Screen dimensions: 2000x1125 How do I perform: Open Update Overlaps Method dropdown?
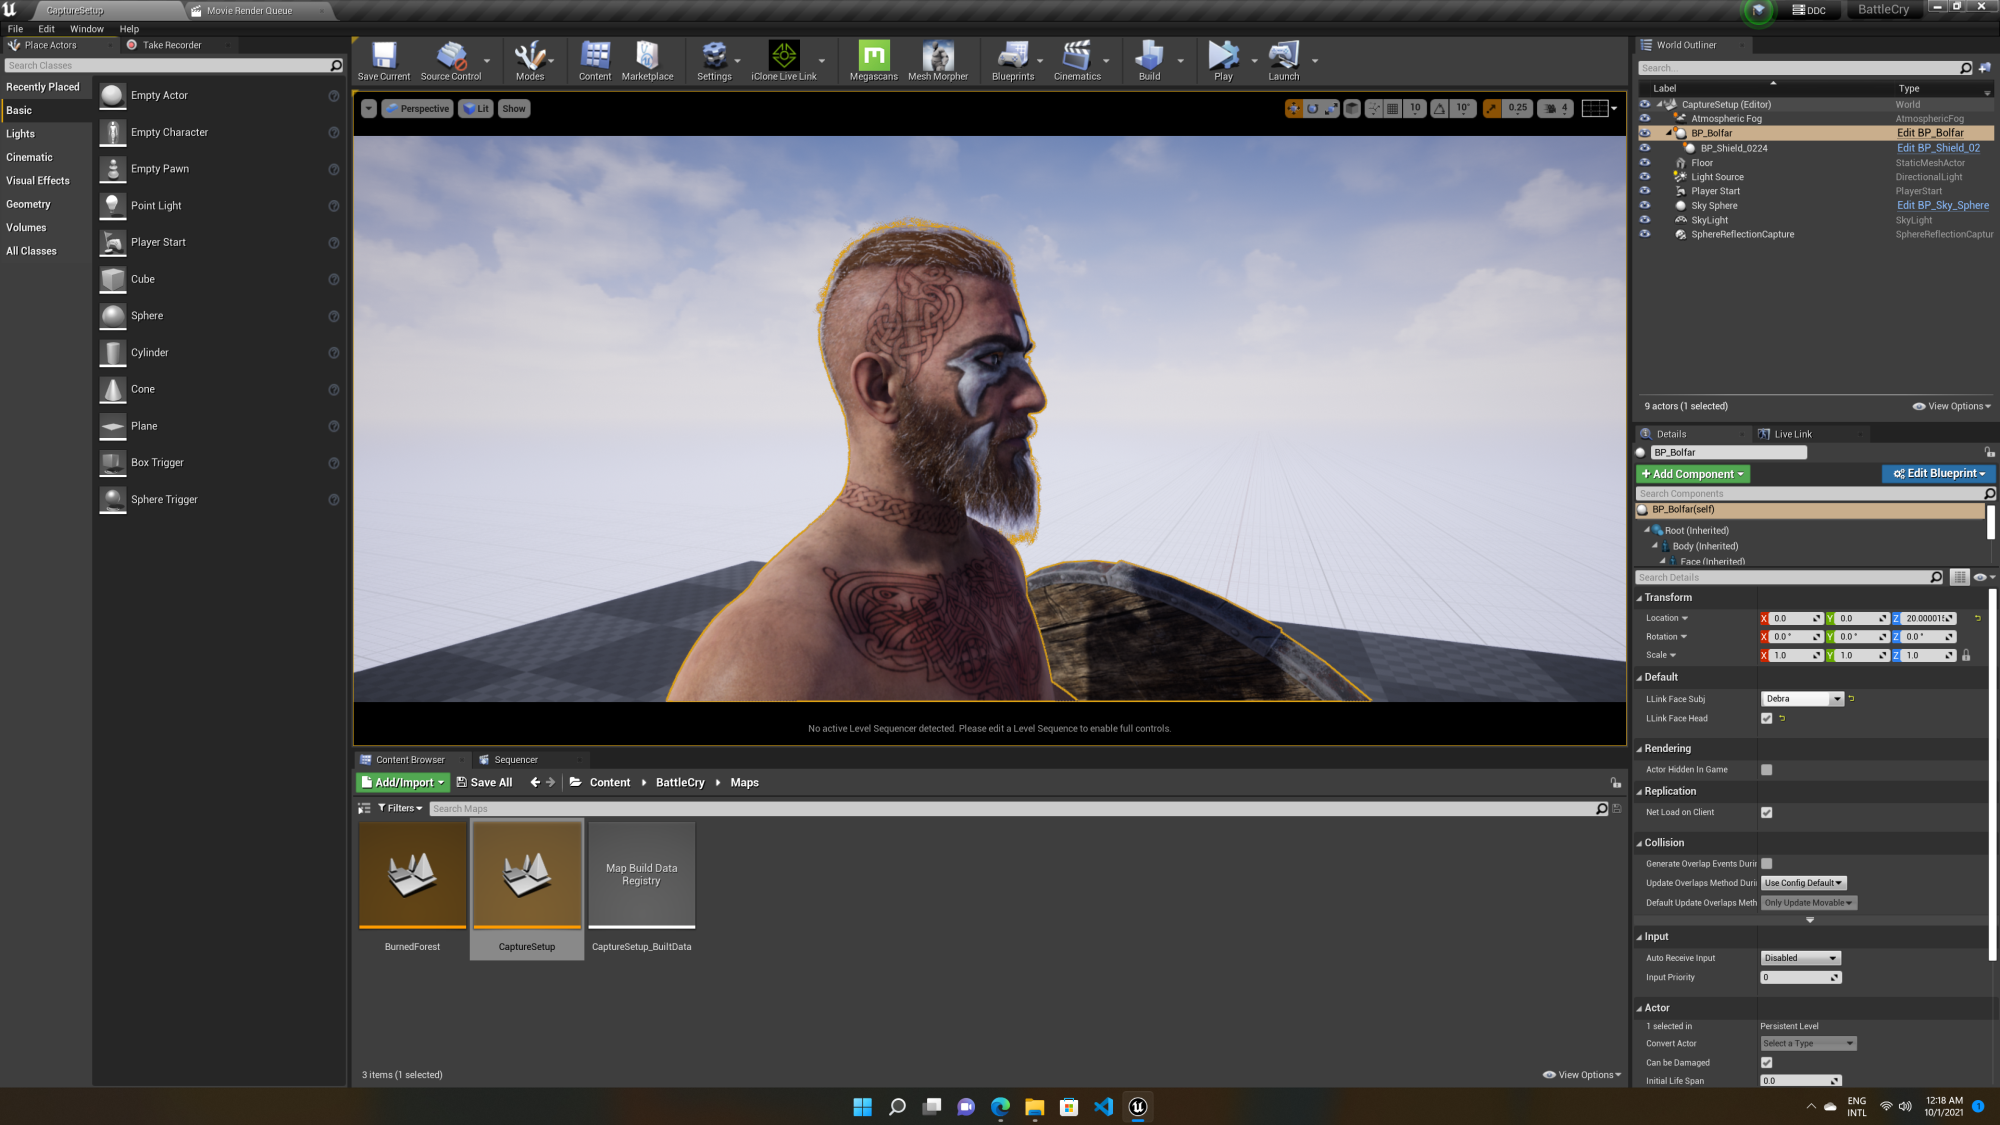pos(1803,883)
